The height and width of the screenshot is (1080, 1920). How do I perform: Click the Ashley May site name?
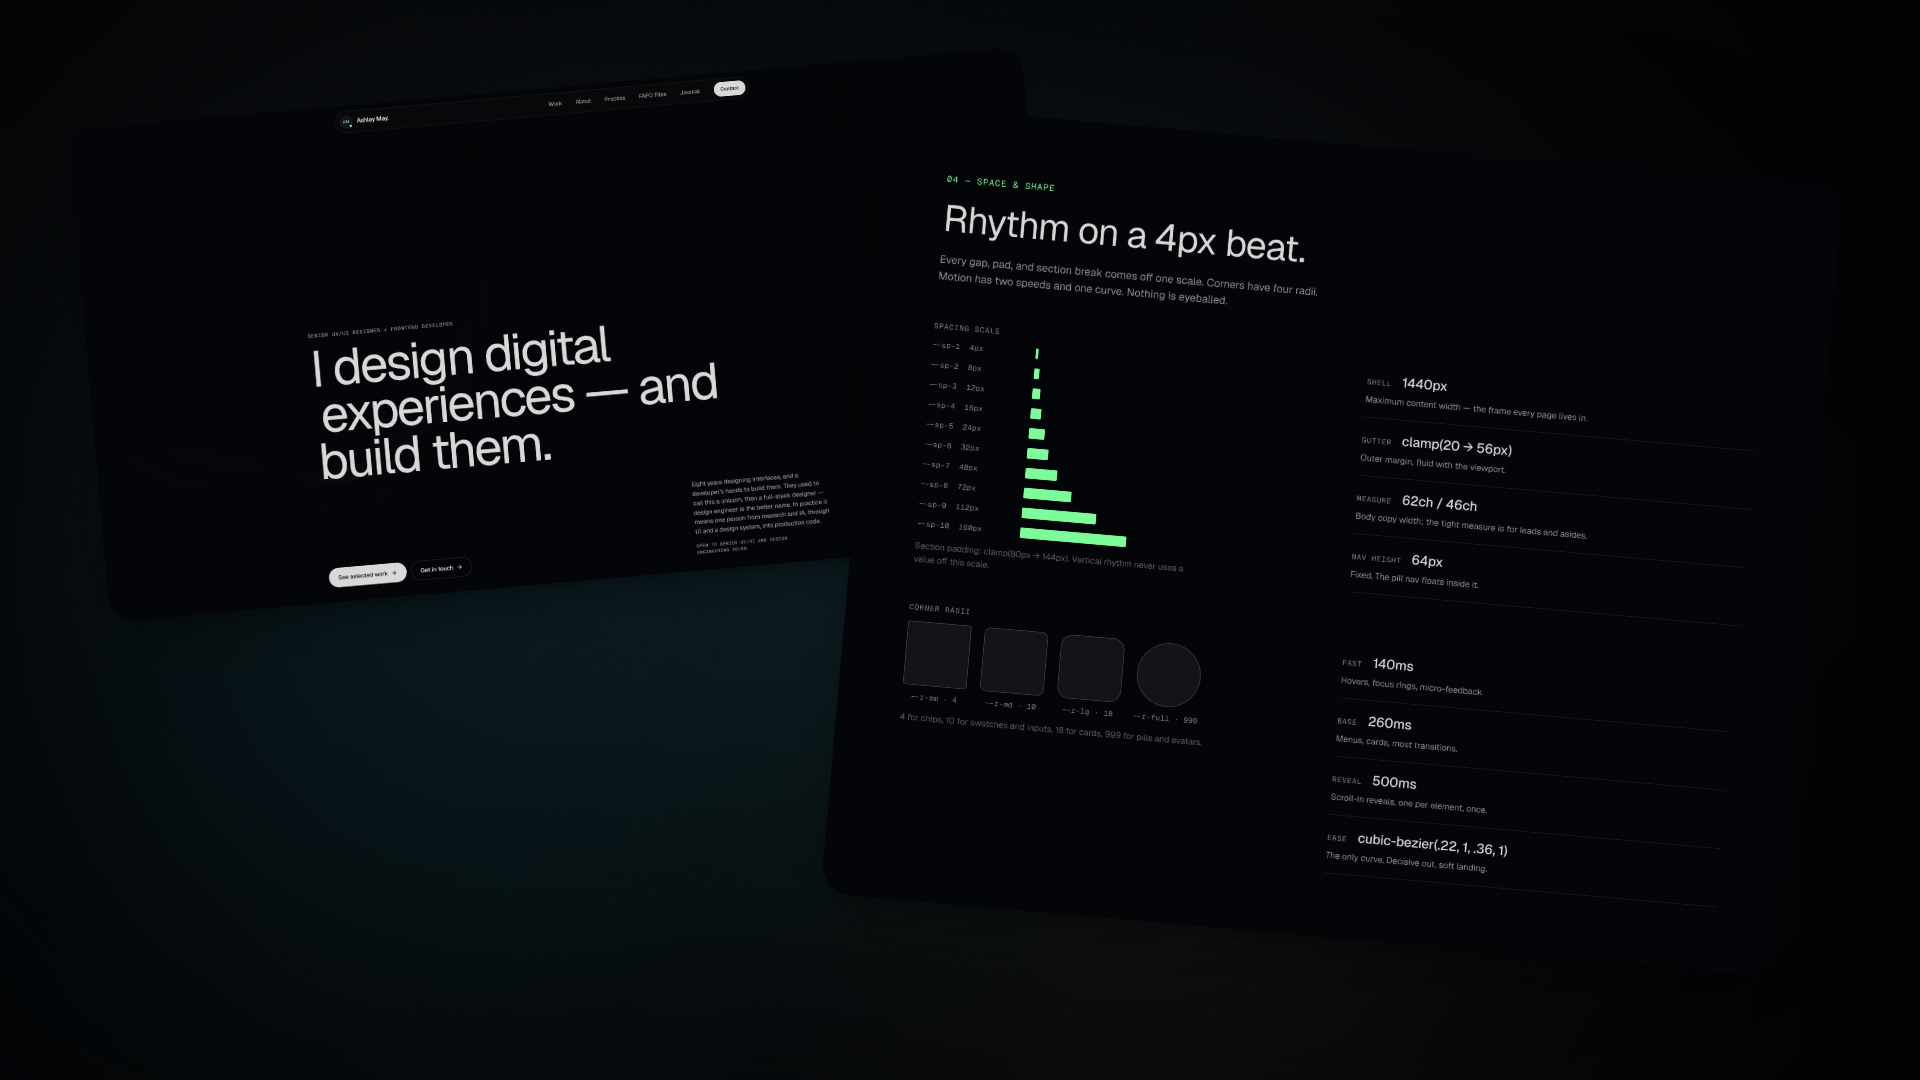coord(373,119)
